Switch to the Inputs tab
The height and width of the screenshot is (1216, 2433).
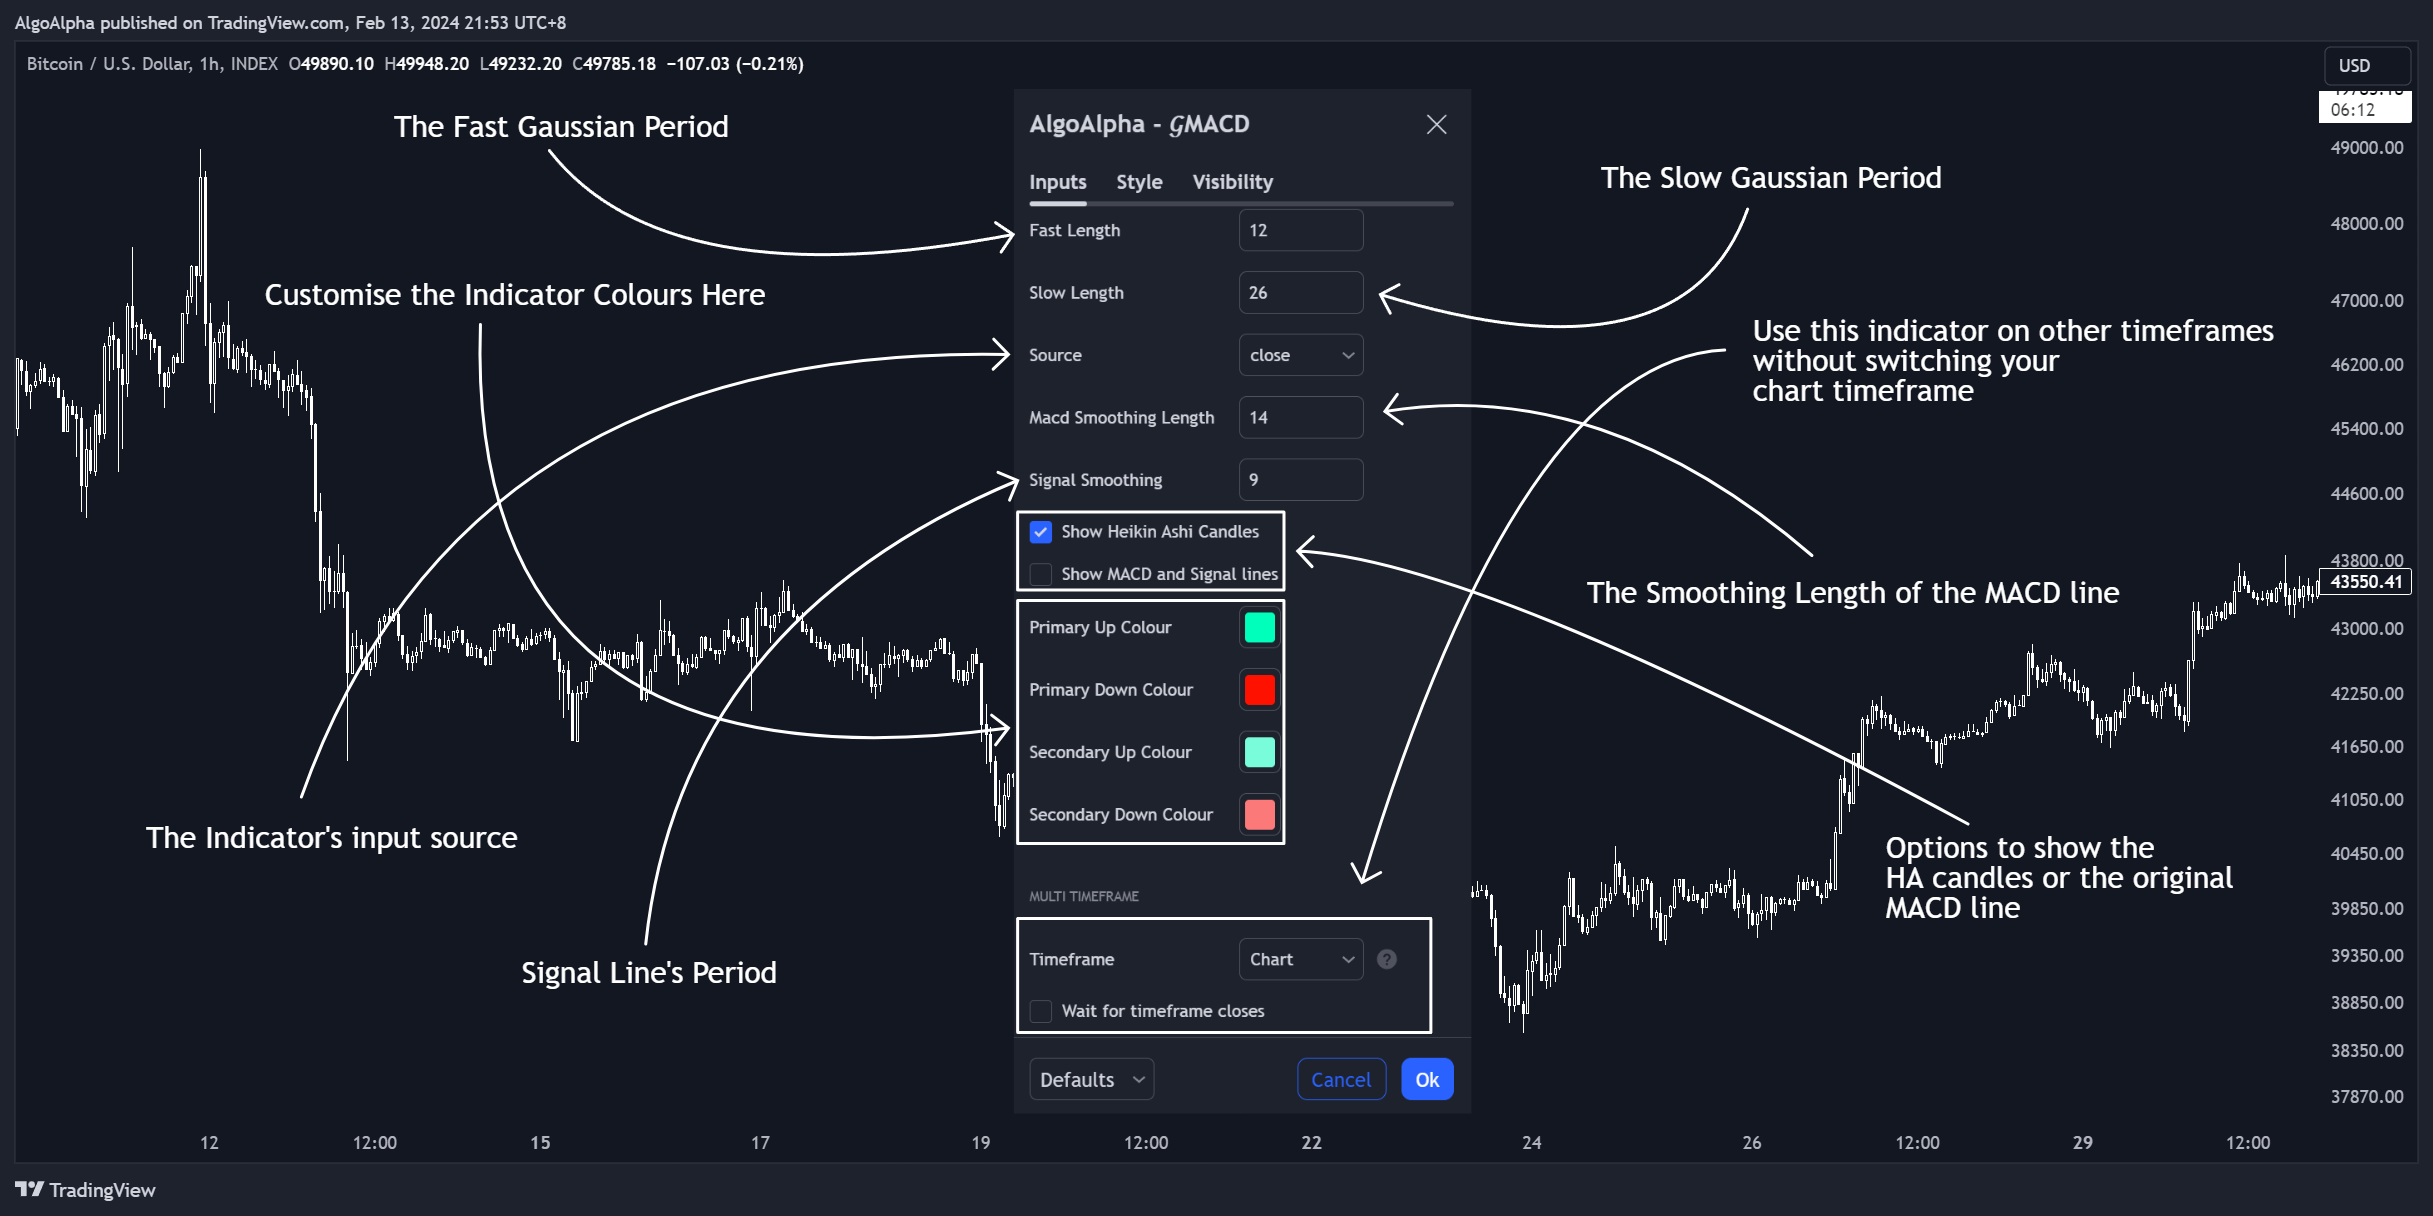1057,182
